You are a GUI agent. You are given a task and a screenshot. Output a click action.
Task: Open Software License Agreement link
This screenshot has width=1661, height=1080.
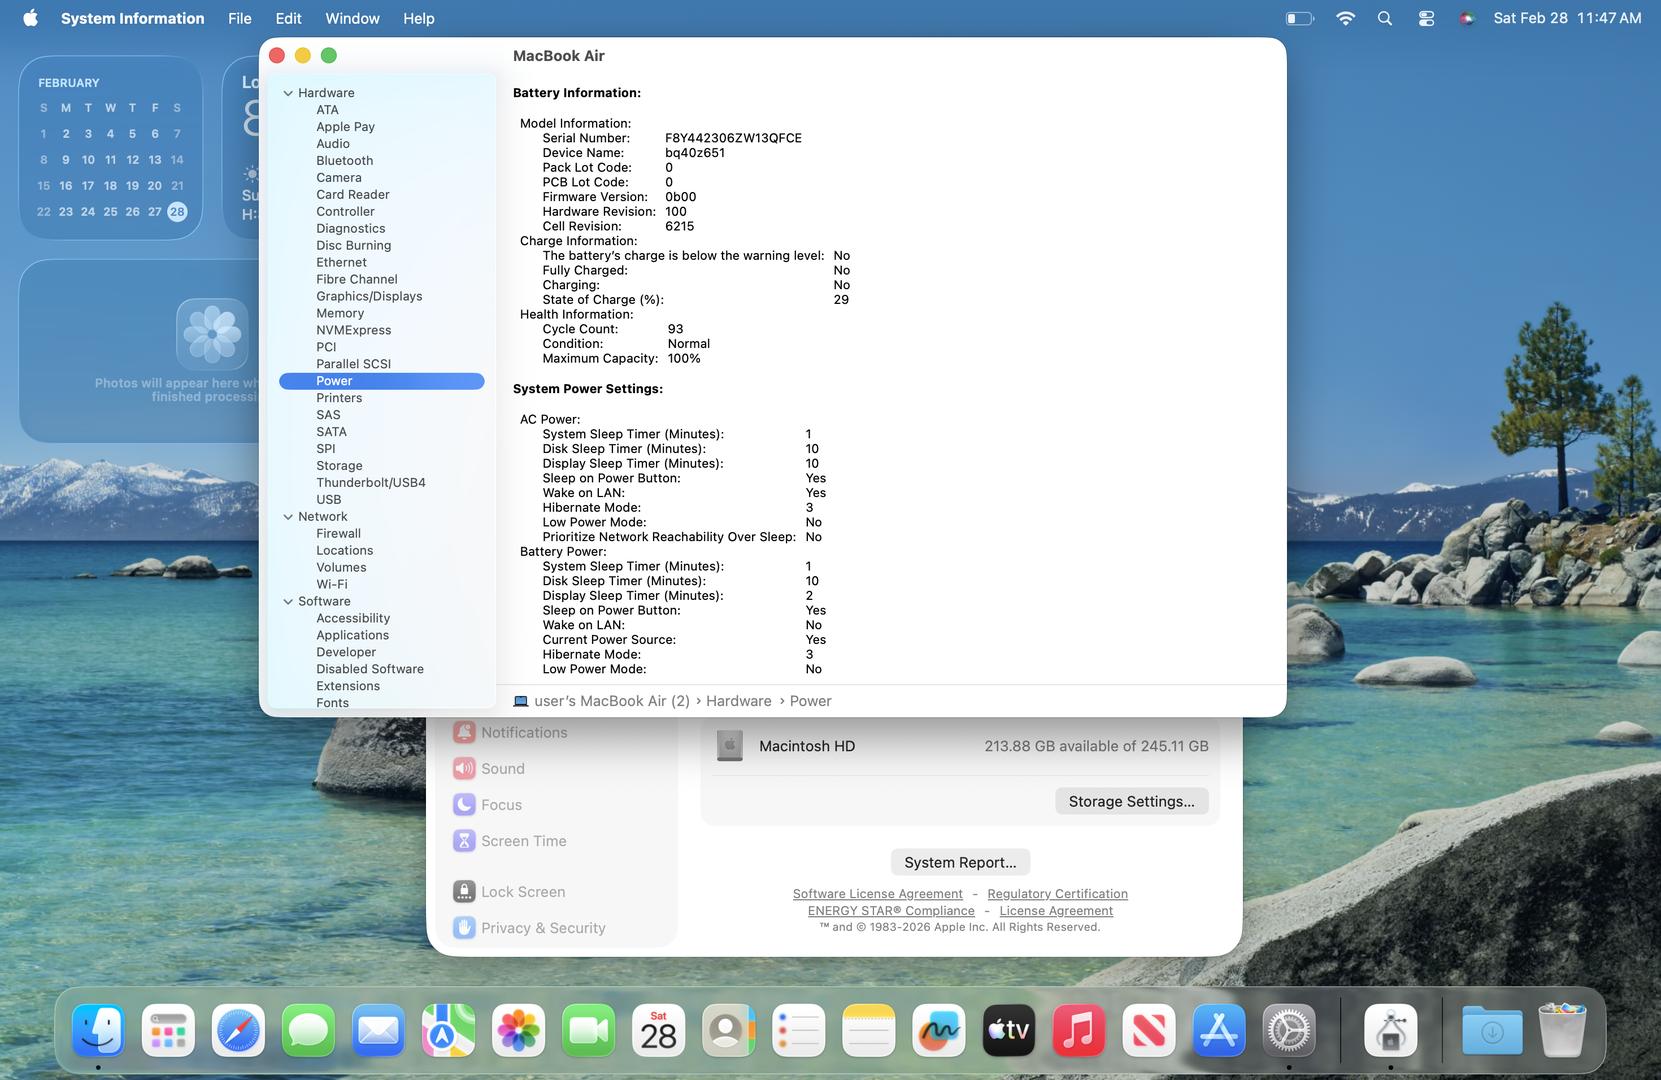click(877, 894)
